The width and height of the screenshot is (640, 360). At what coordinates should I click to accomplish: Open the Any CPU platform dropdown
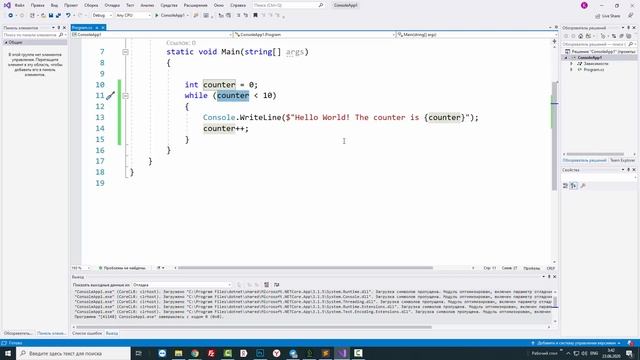click(x=133, y=16)
